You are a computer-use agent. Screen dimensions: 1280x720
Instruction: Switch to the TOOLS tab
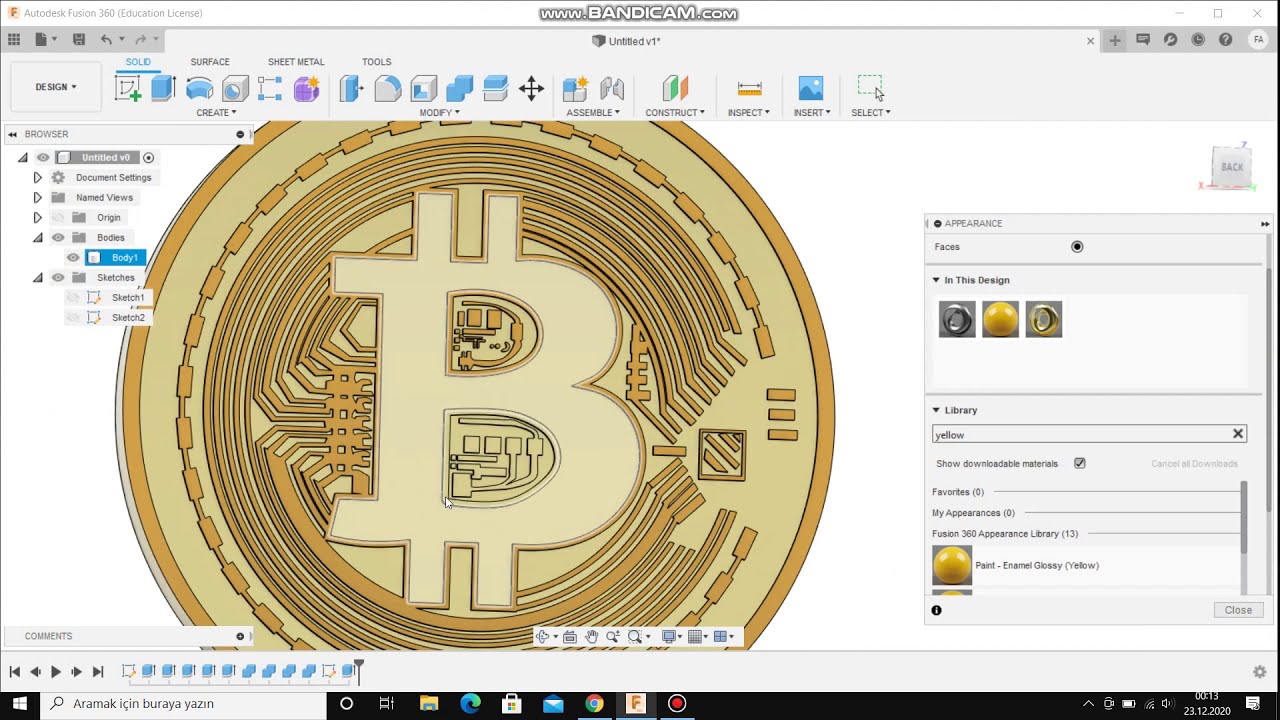tap(377, 62)
